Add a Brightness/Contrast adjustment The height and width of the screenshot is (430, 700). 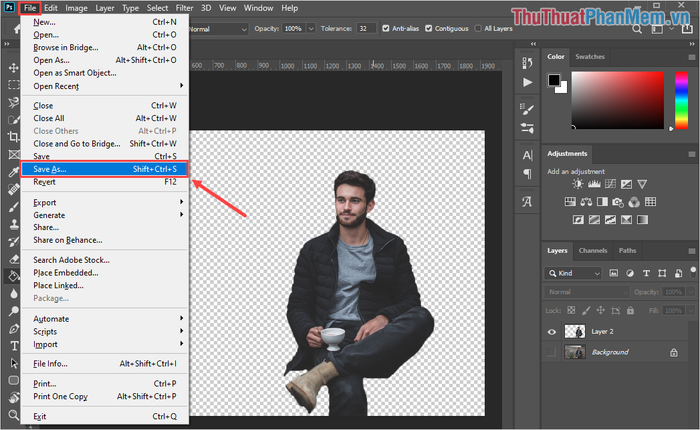point(578,184)
